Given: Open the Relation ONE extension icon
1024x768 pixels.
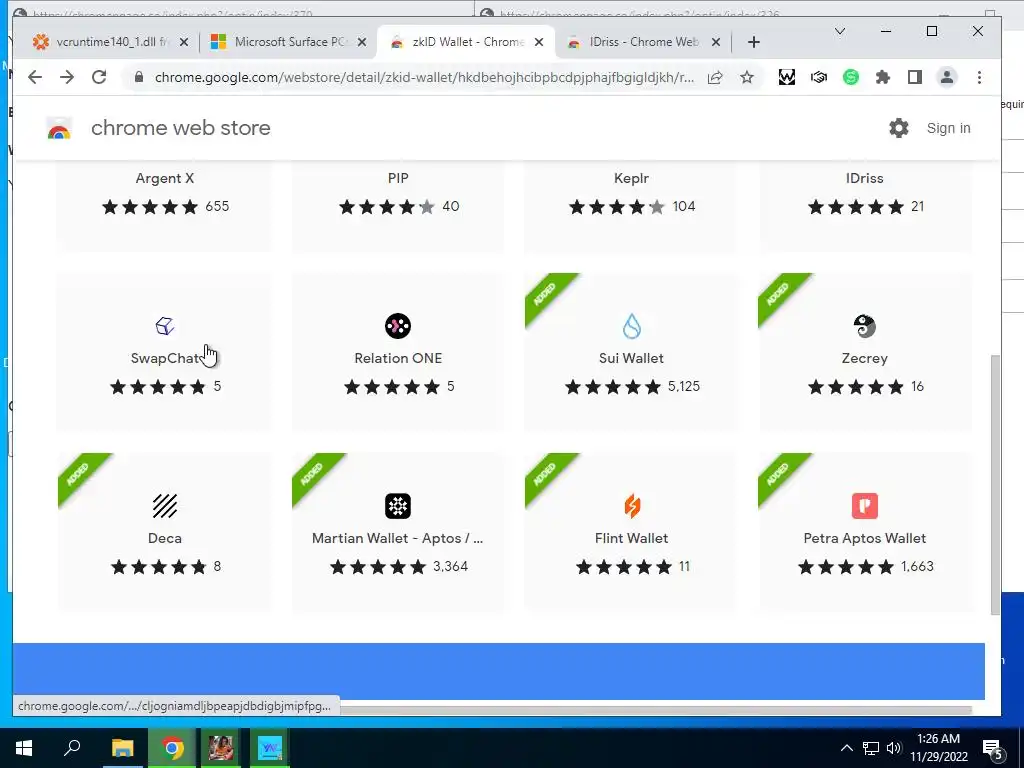Looking at the screenshot, I should (x=398, y=325).
